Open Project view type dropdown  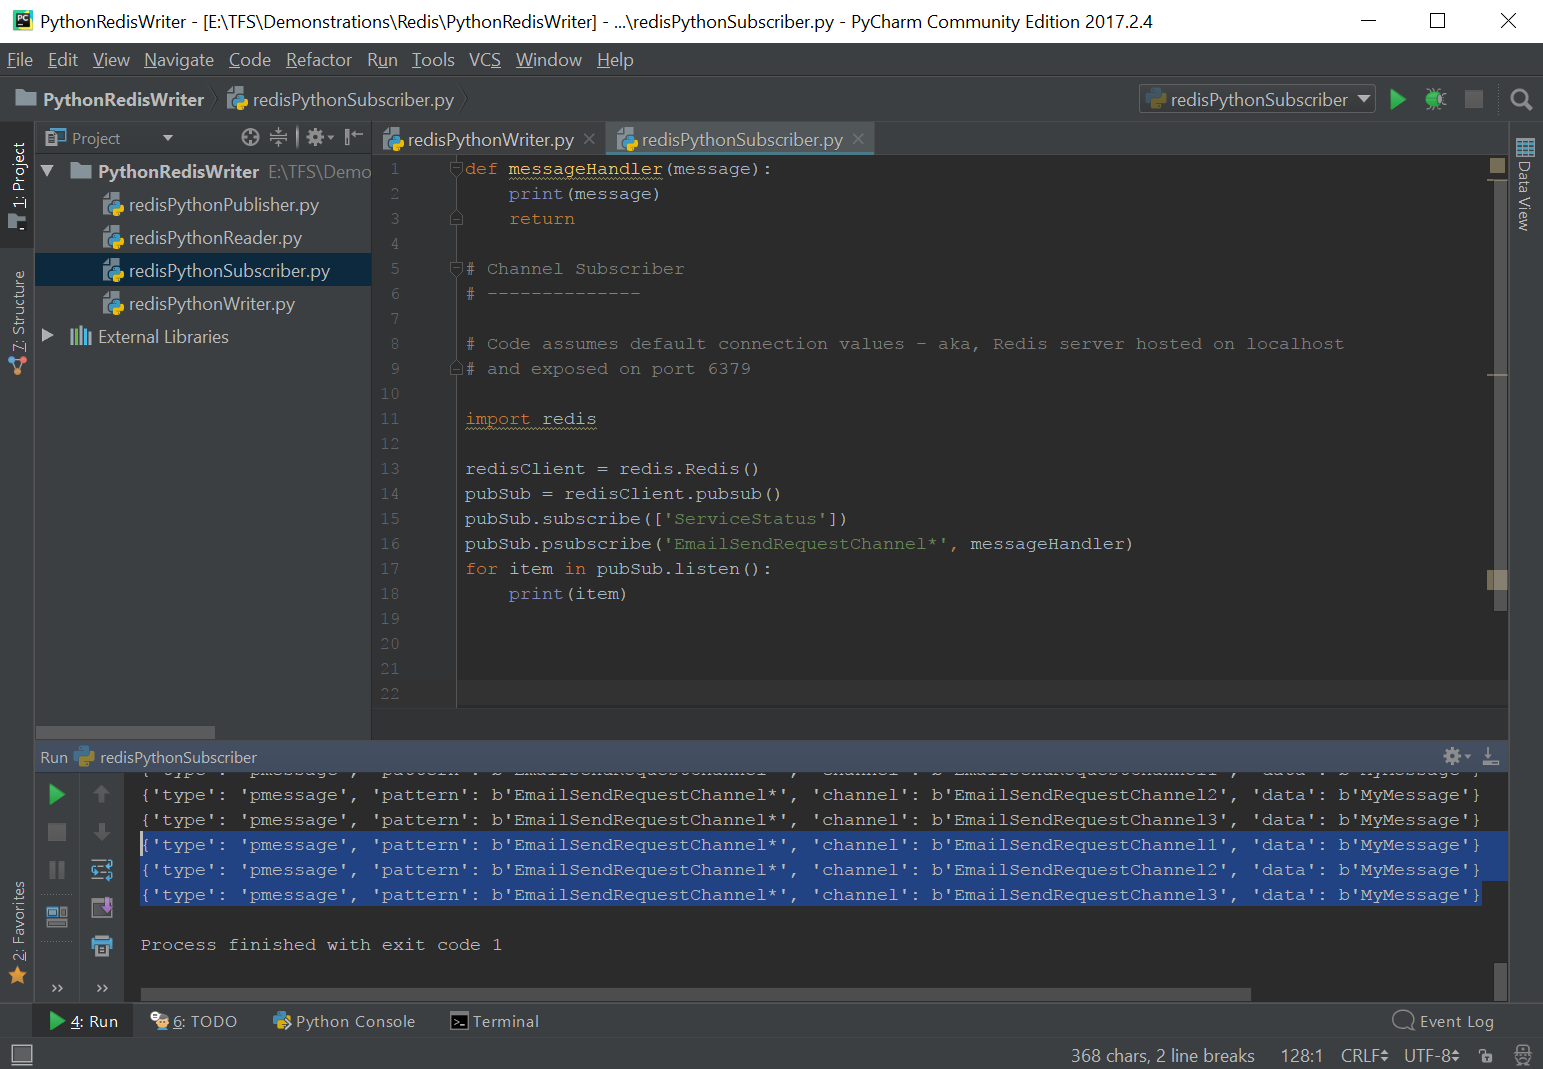point(168,138)
